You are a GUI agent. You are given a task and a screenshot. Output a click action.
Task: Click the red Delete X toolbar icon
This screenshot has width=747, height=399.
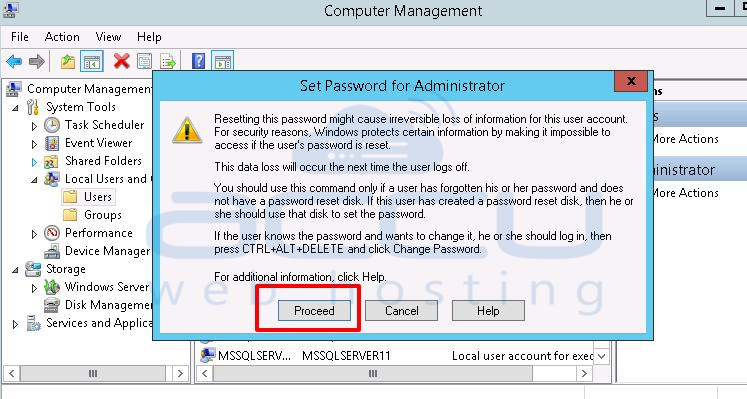[122, 61]
